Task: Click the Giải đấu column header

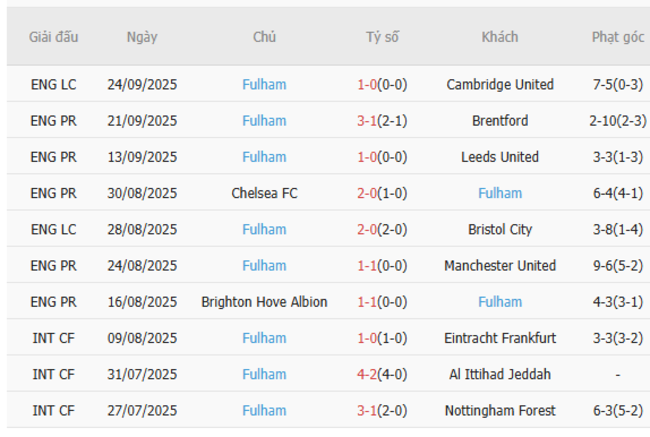Action: pyautogui.click(x=54, y=37)
